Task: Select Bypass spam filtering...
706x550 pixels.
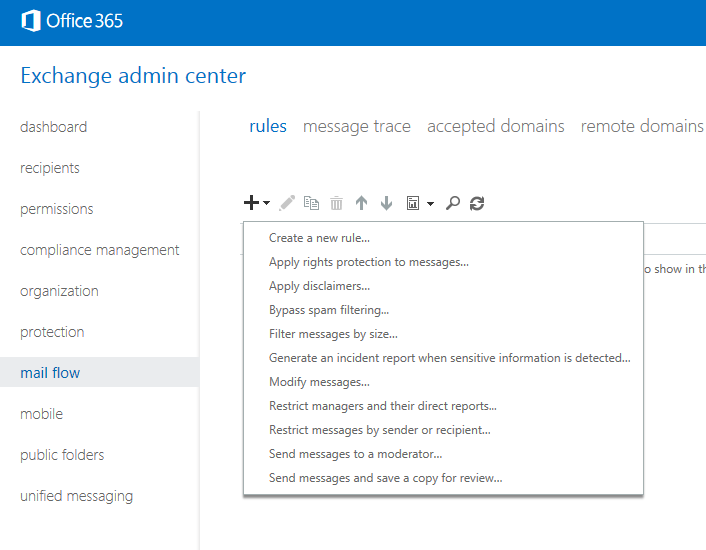Action: tap(329, 310)
